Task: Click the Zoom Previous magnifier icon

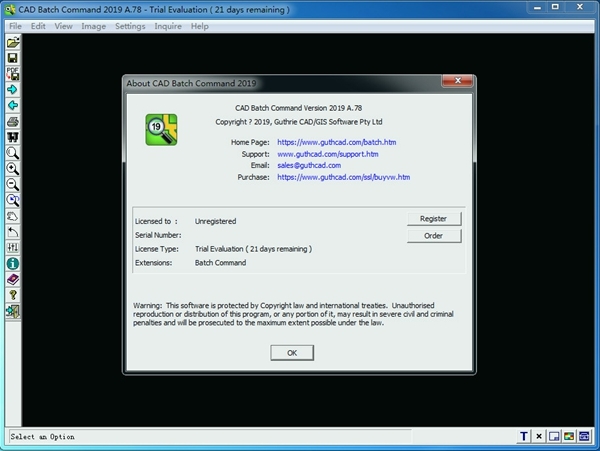Action: (13, 200)
